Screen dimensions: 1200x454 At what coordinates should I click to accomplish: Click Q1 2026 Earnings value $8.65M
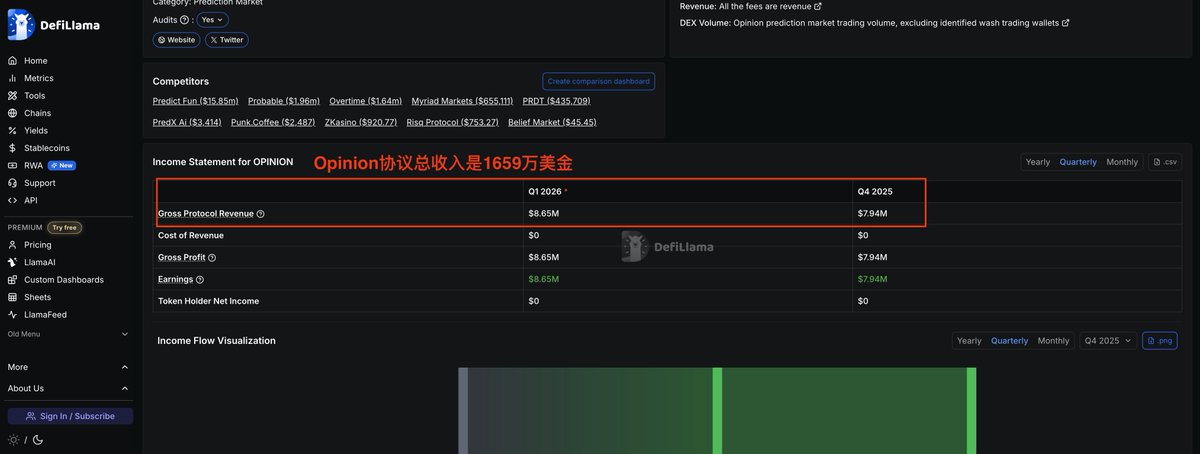pos(543,279)
